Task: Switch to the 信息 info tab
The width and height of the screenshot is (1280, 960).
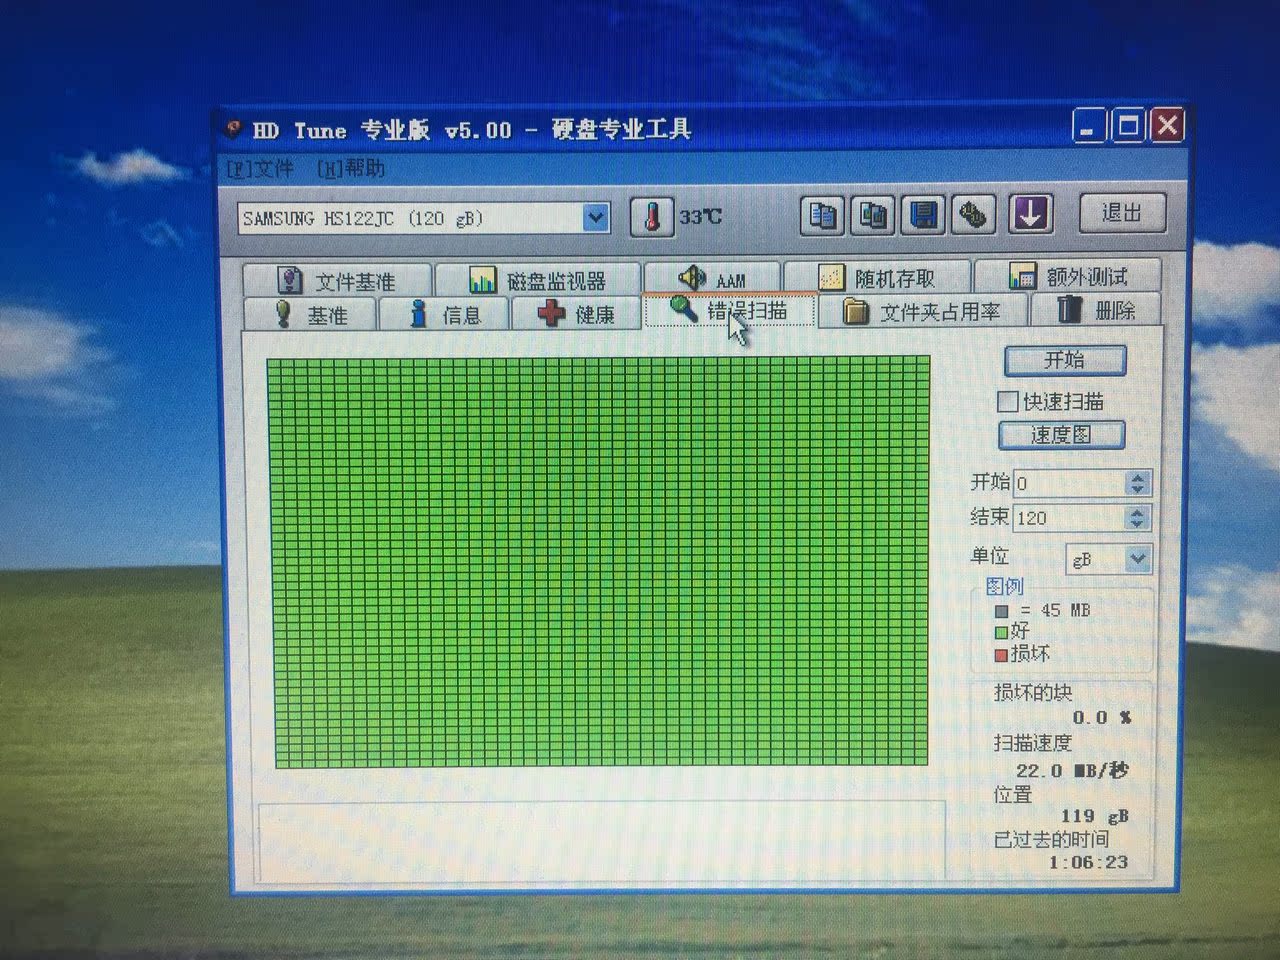Action: click(x=444, y=315)
